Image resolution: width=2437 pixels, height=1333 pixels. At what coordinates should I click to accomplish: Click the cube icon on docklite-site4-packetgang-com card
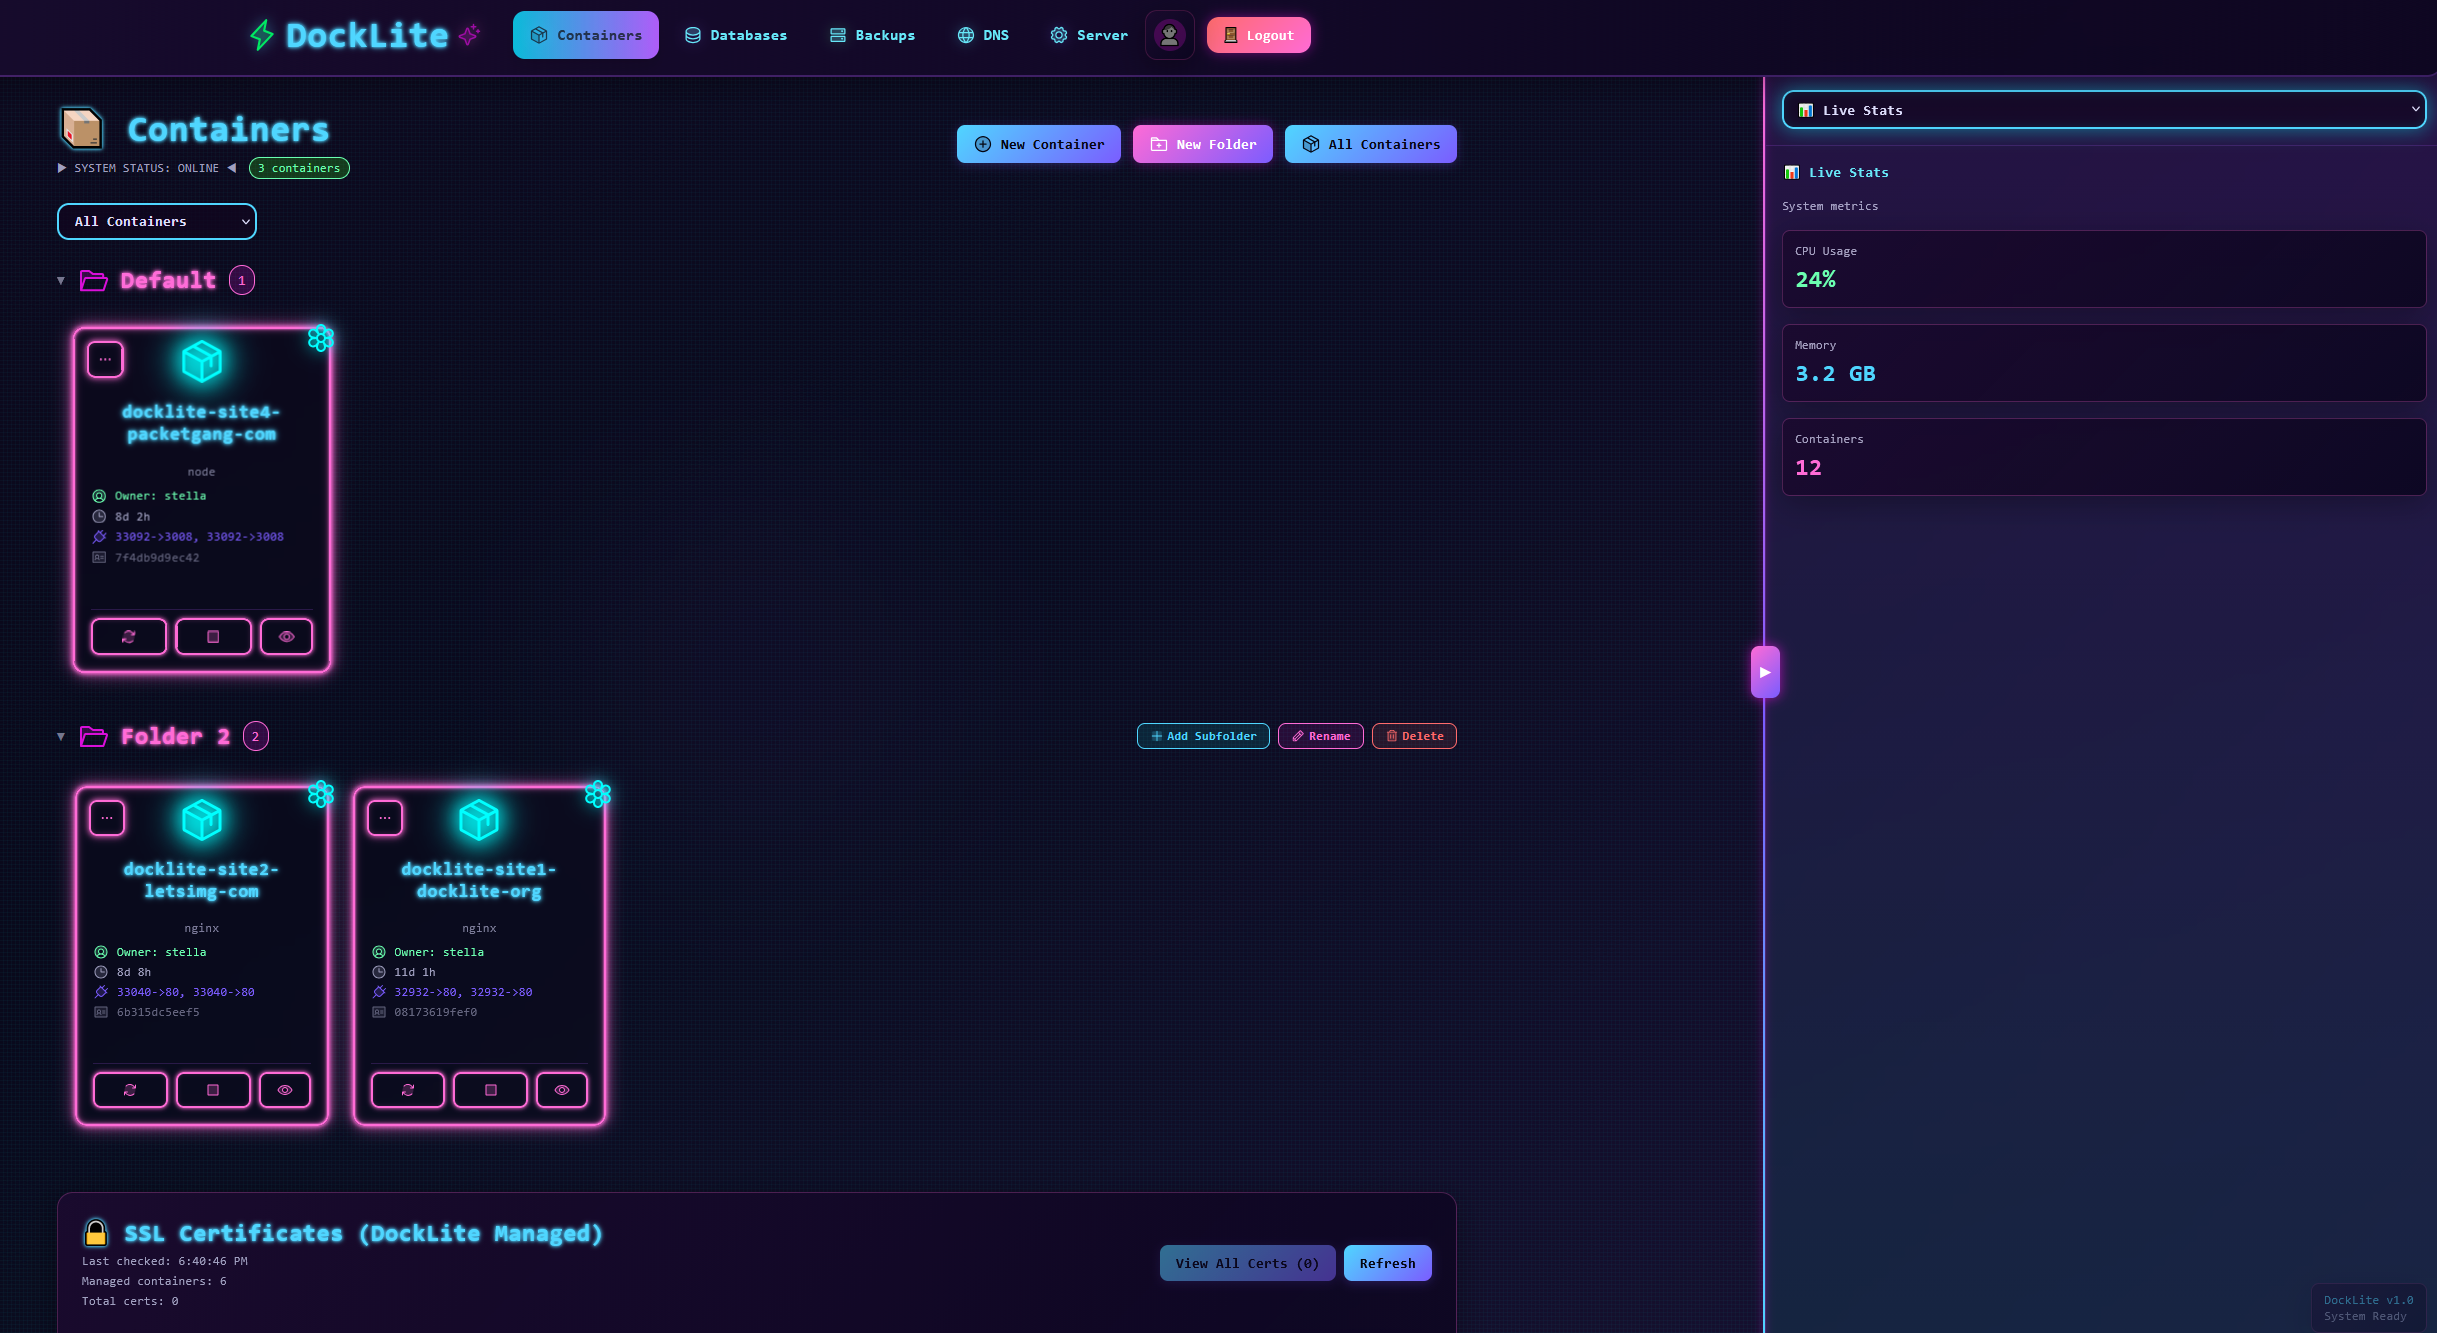[202, 361]
